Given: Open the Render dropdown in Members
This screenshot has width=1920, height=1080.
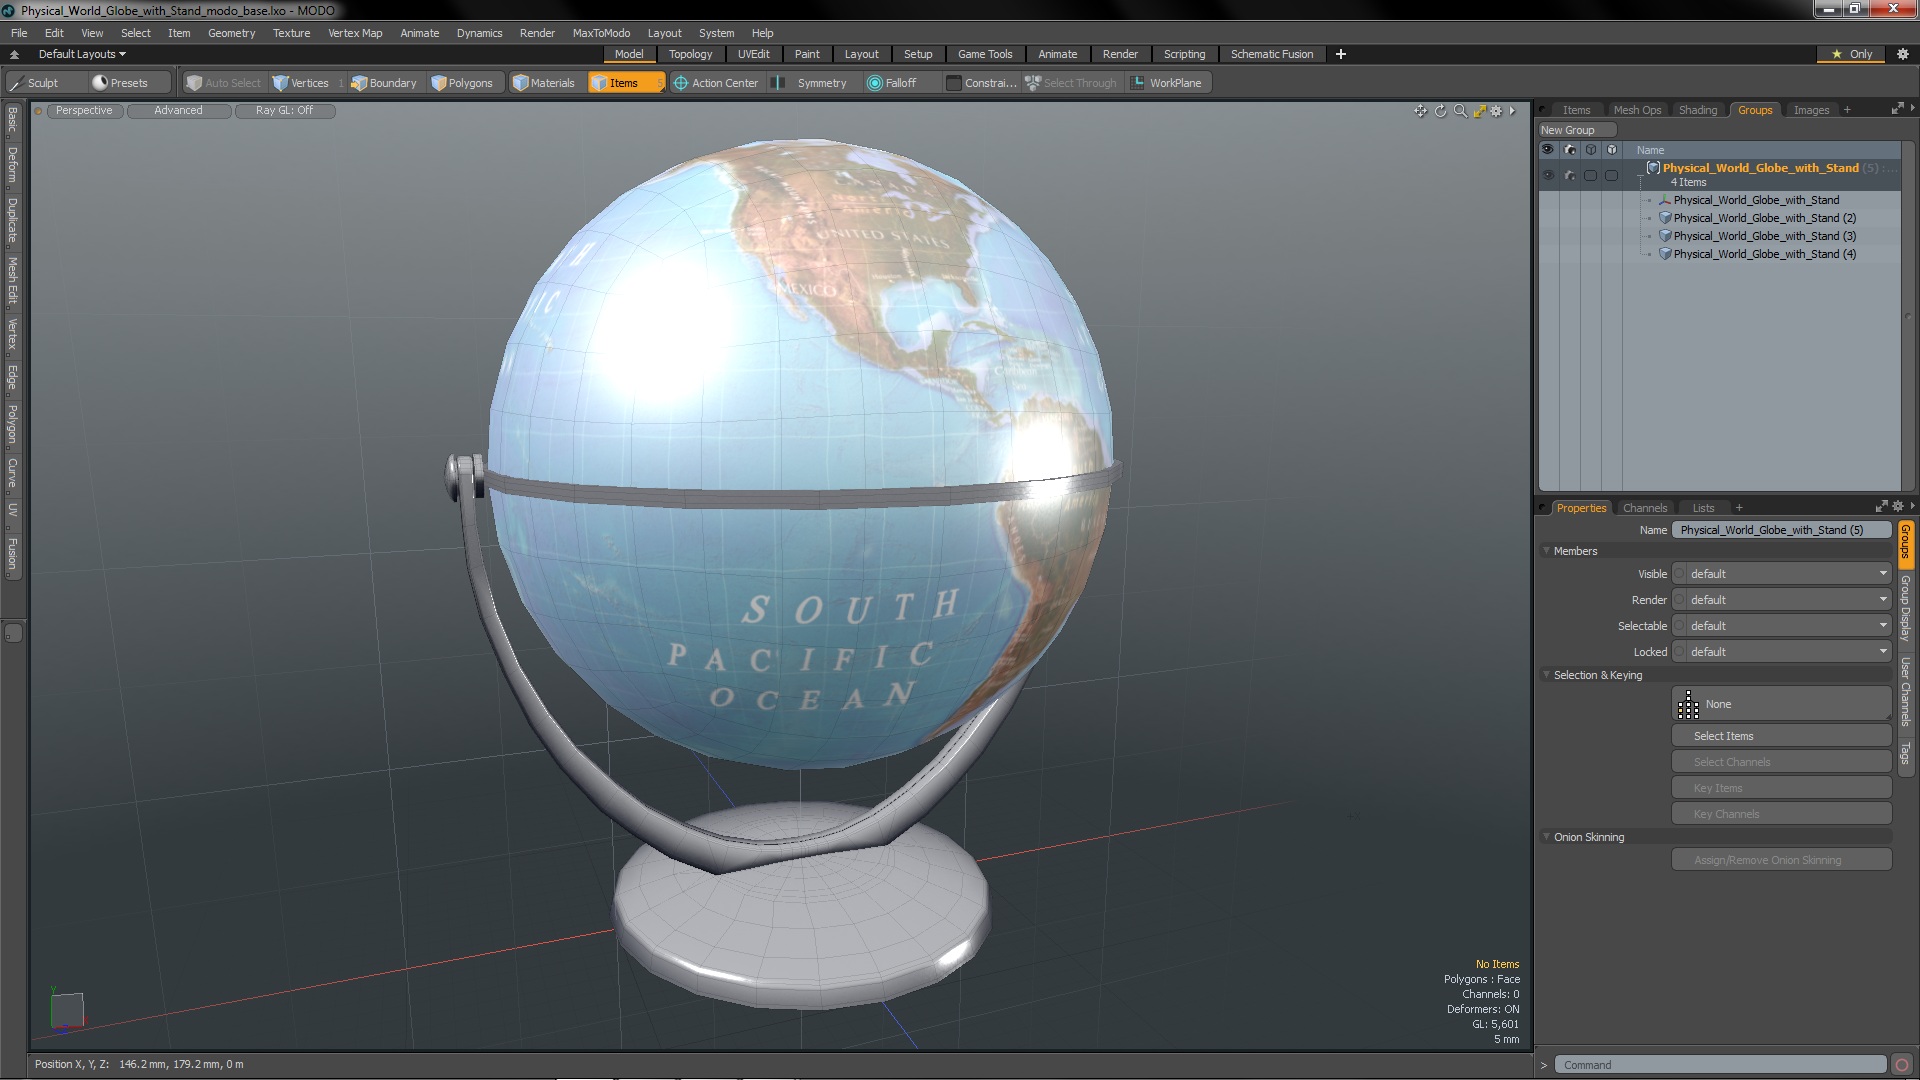Looking at the screenshot, I should 1782,600.
